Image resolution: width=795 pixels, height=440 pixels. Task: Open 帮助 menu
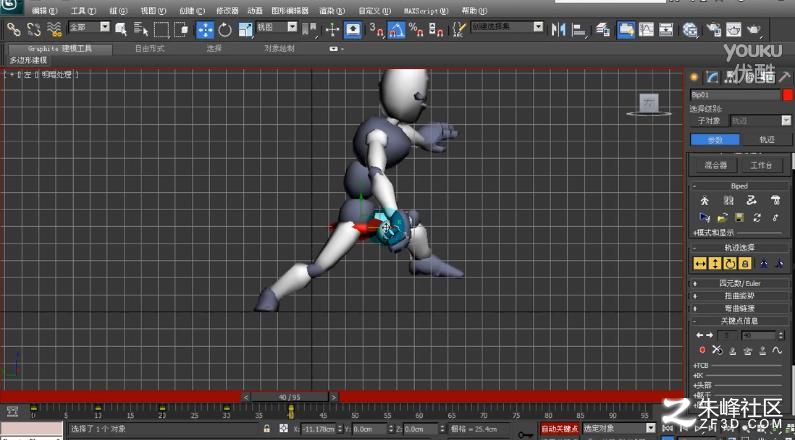click(476, 11)
